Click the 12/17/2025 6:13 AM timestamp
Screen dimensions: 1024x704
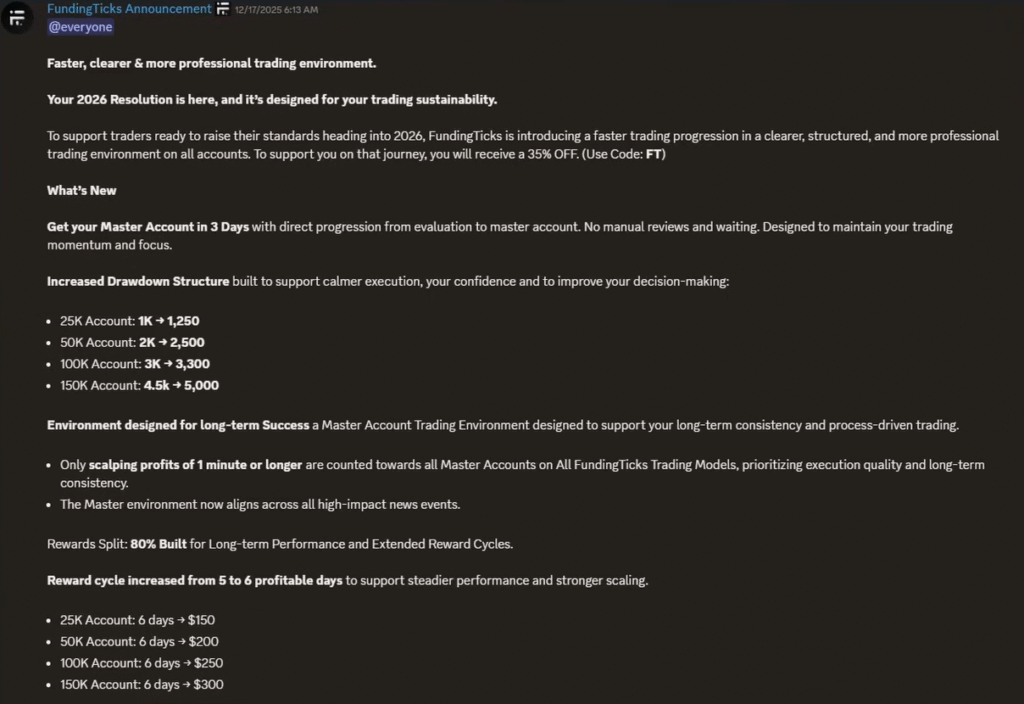coord(276,10)
